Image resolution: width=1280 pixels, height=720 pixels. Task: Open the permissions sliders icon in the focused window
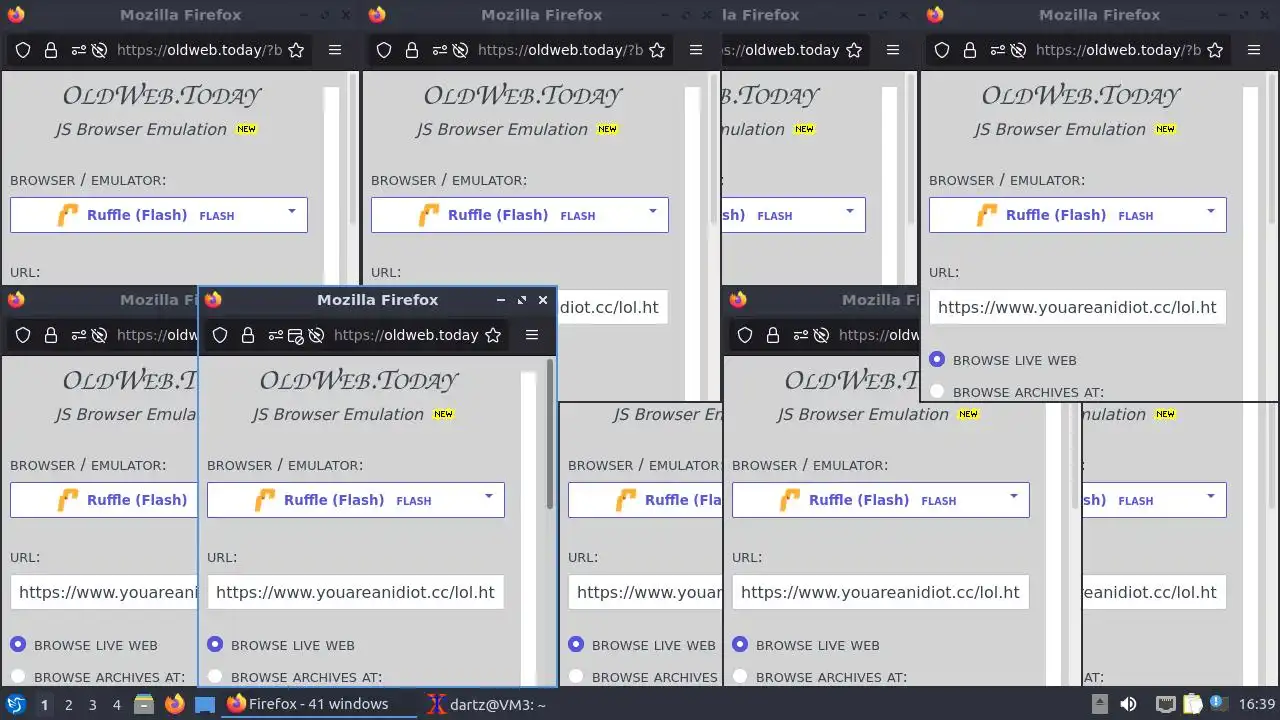point(275,335)
